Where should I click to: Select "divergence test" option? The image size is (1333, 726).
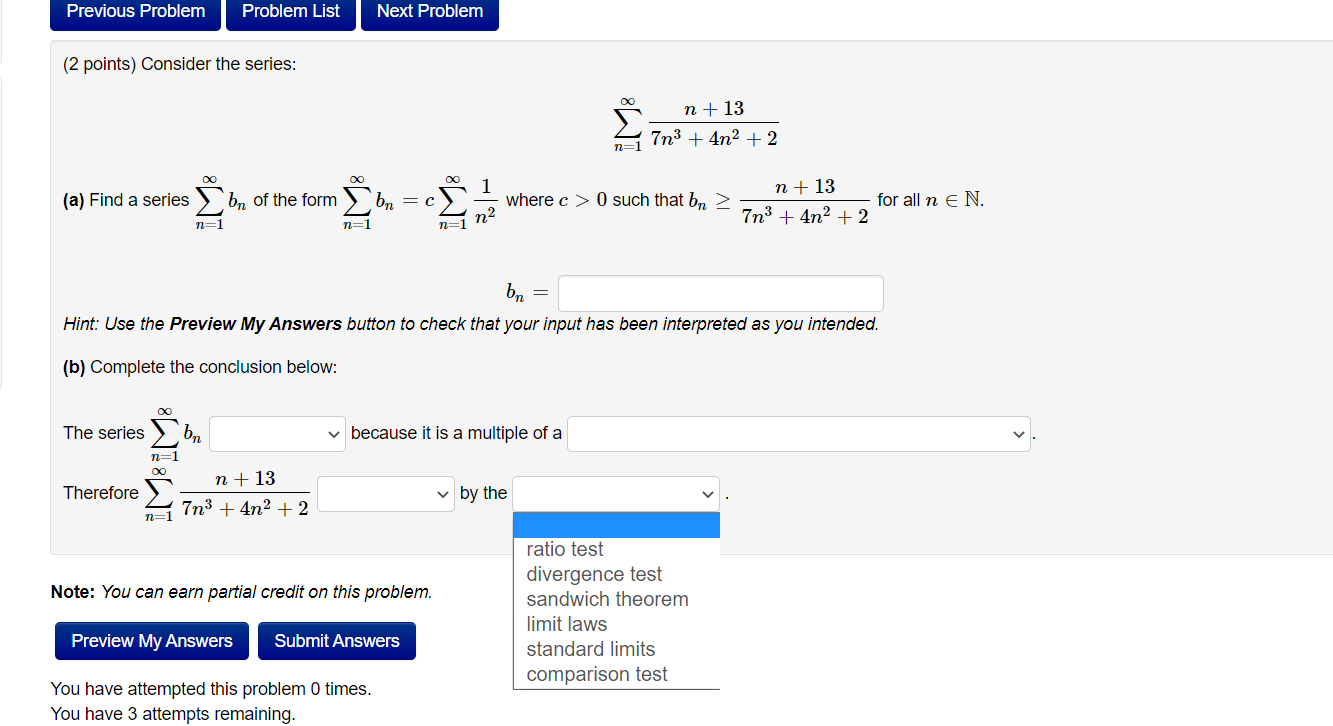tap(593, 573)
